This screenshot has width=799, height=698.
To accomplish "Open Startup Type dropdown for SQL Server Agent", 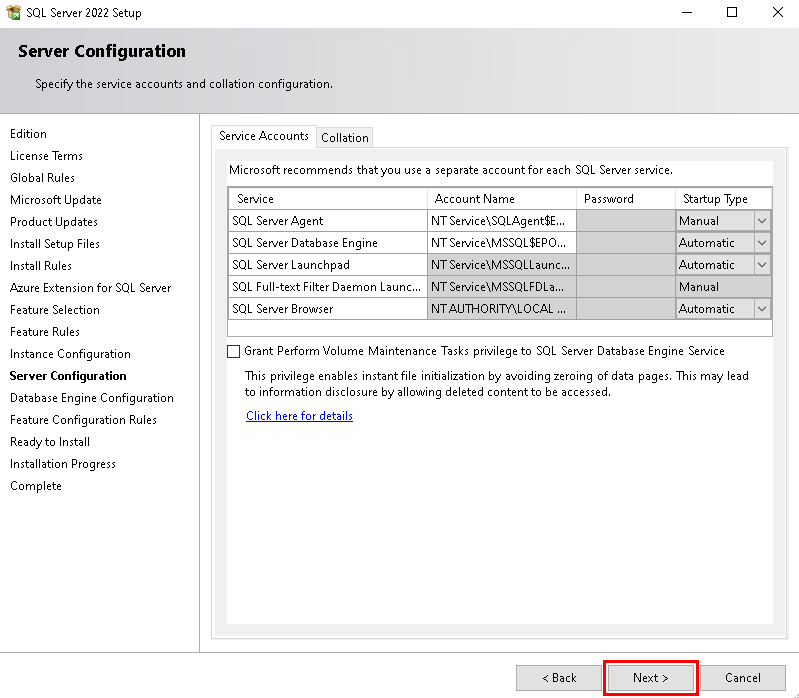I will click(x=762, y=221).
